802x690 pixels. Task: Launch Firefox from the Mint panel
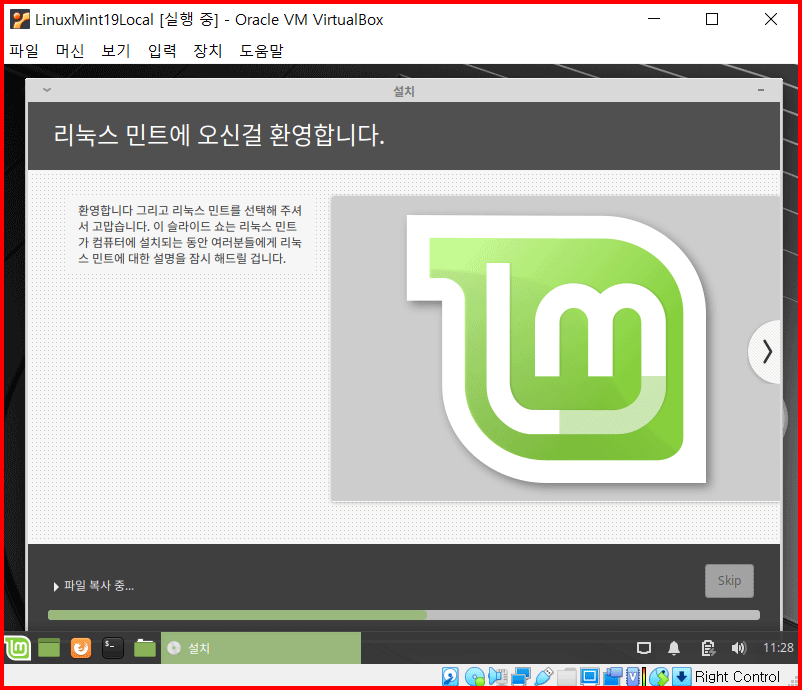click(x=81, y=648)
